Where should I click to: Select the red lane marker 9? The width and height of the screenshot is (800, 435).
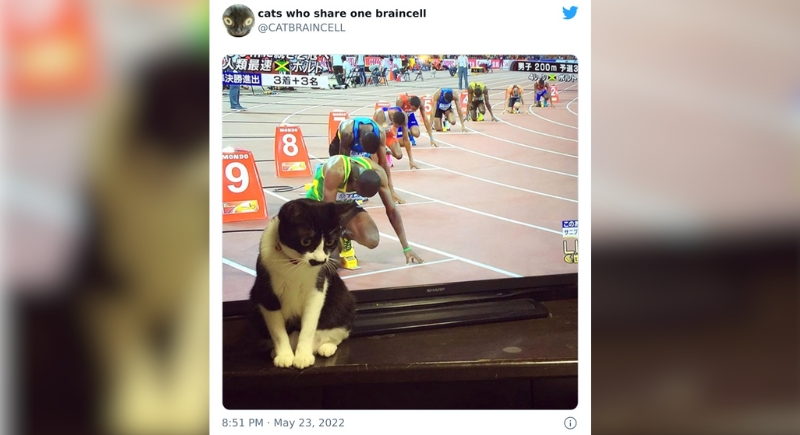point(242,186)
